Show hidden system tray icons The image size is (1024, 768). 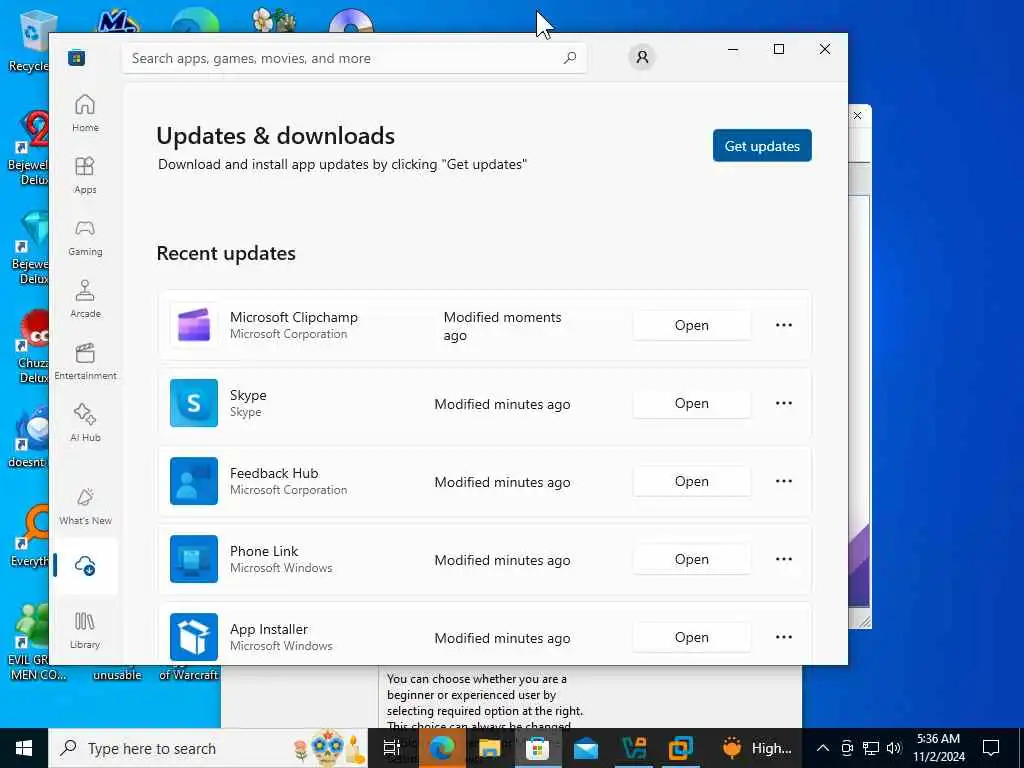[x=823, y=748]
